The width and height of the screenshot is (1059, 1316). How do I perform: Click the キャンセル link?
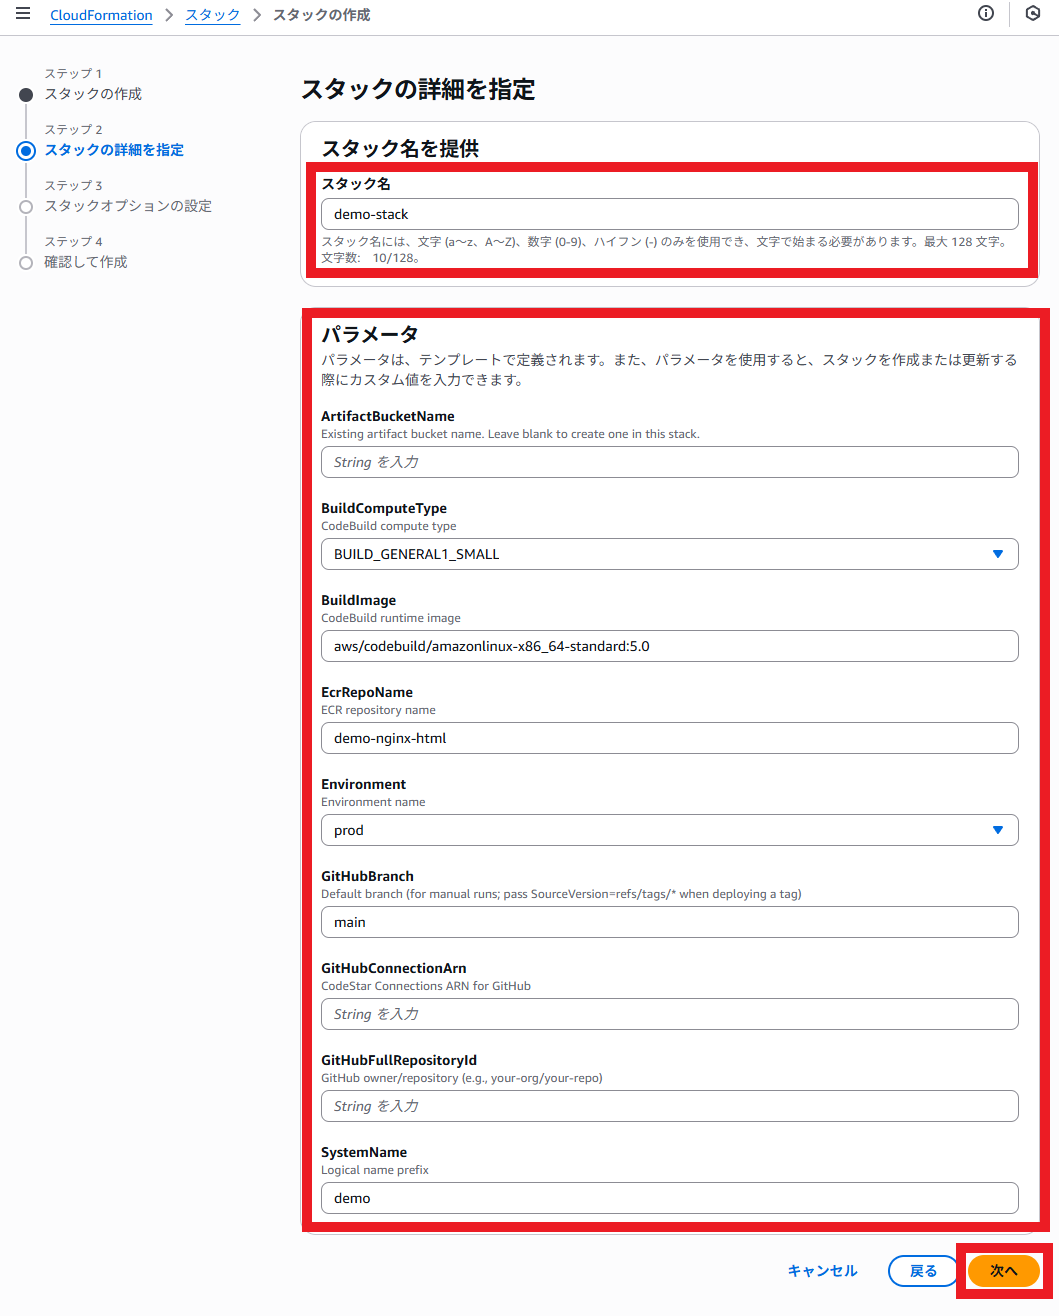point(822,1271)
